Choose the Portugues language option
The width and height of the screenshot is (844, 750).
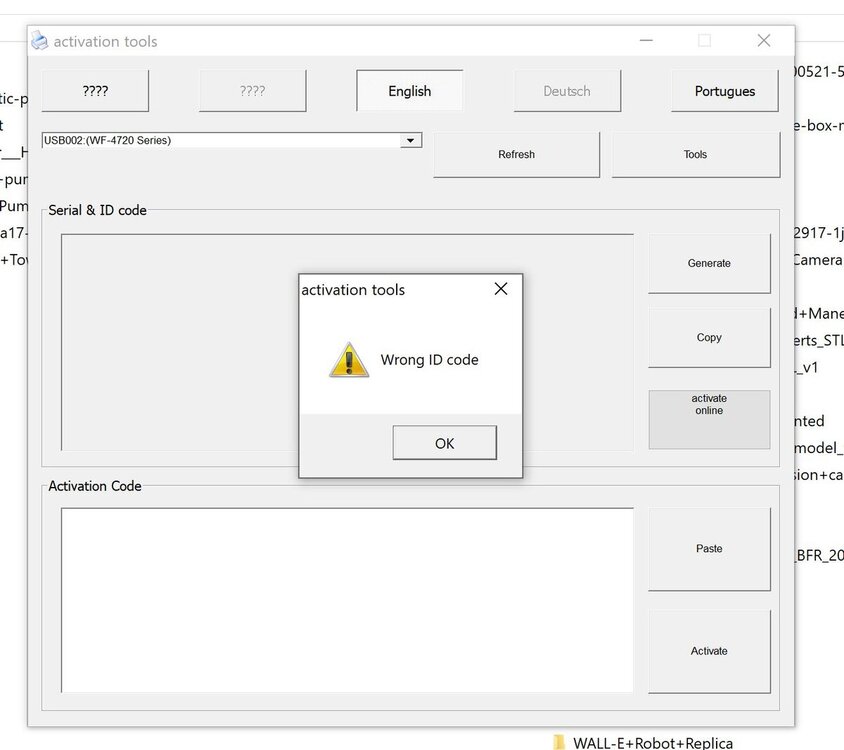[x=724, y=91]
